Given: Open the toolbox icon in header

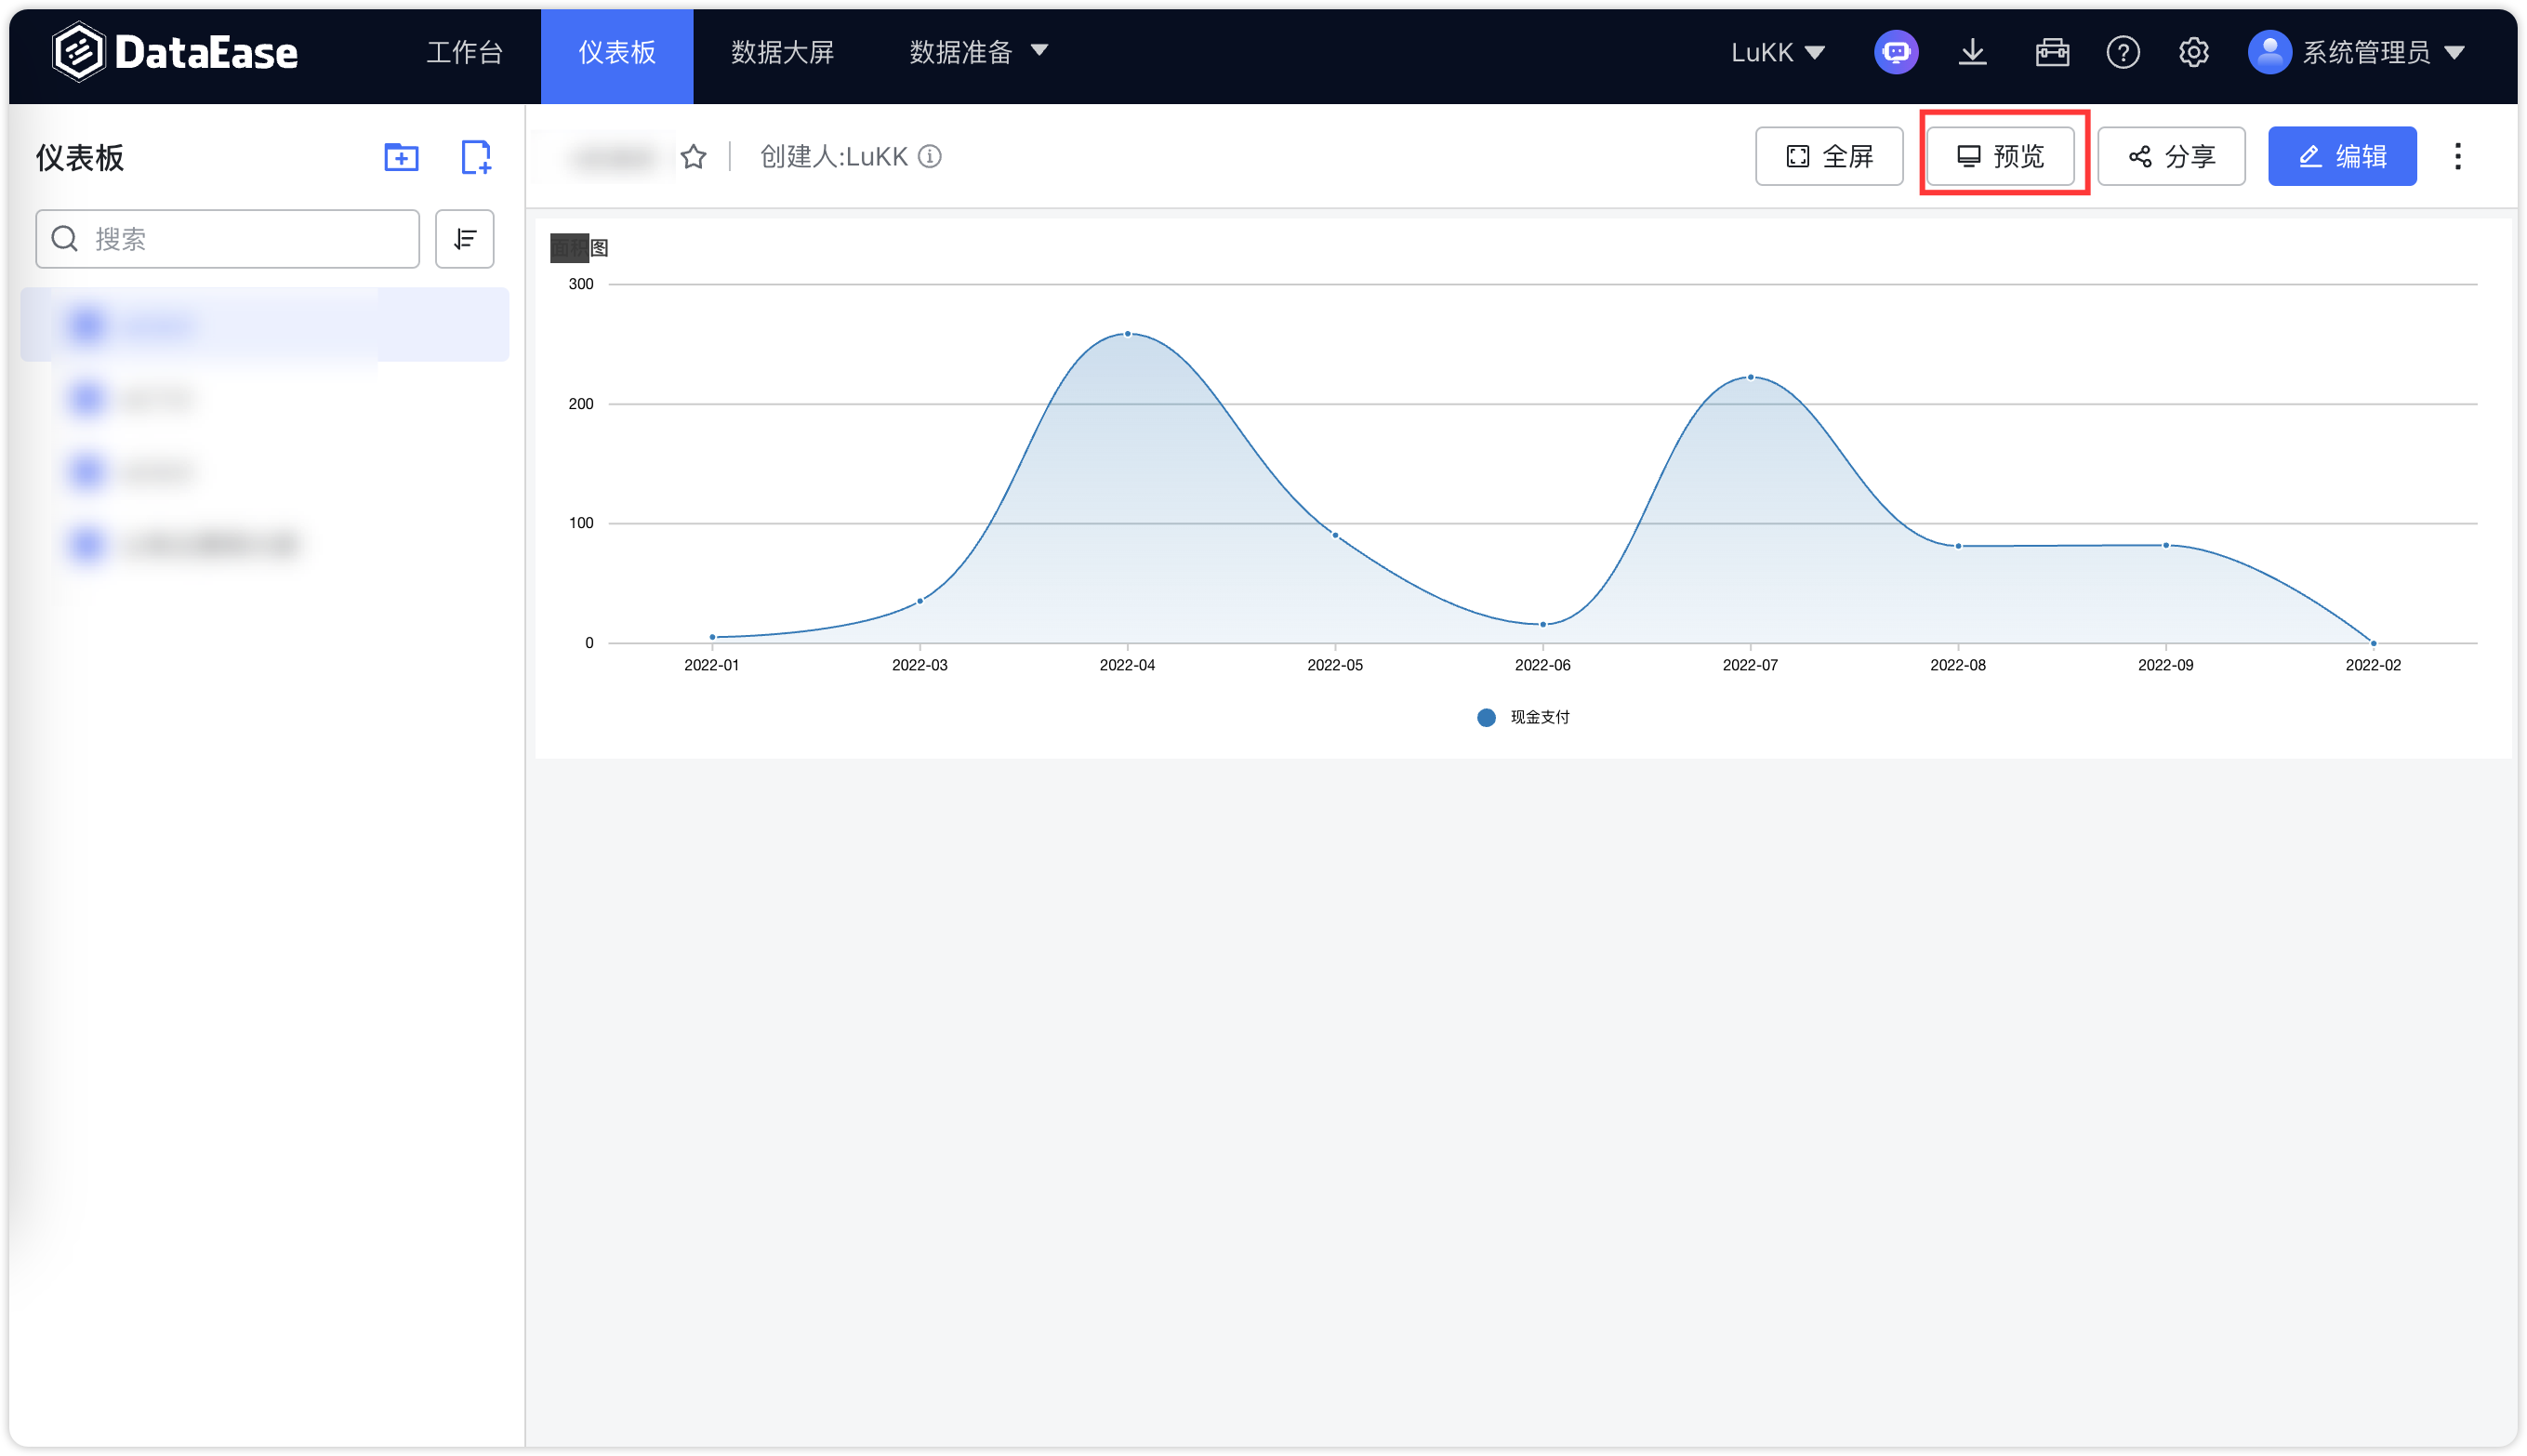Looking at the screenshot, I should (2052, 52).
